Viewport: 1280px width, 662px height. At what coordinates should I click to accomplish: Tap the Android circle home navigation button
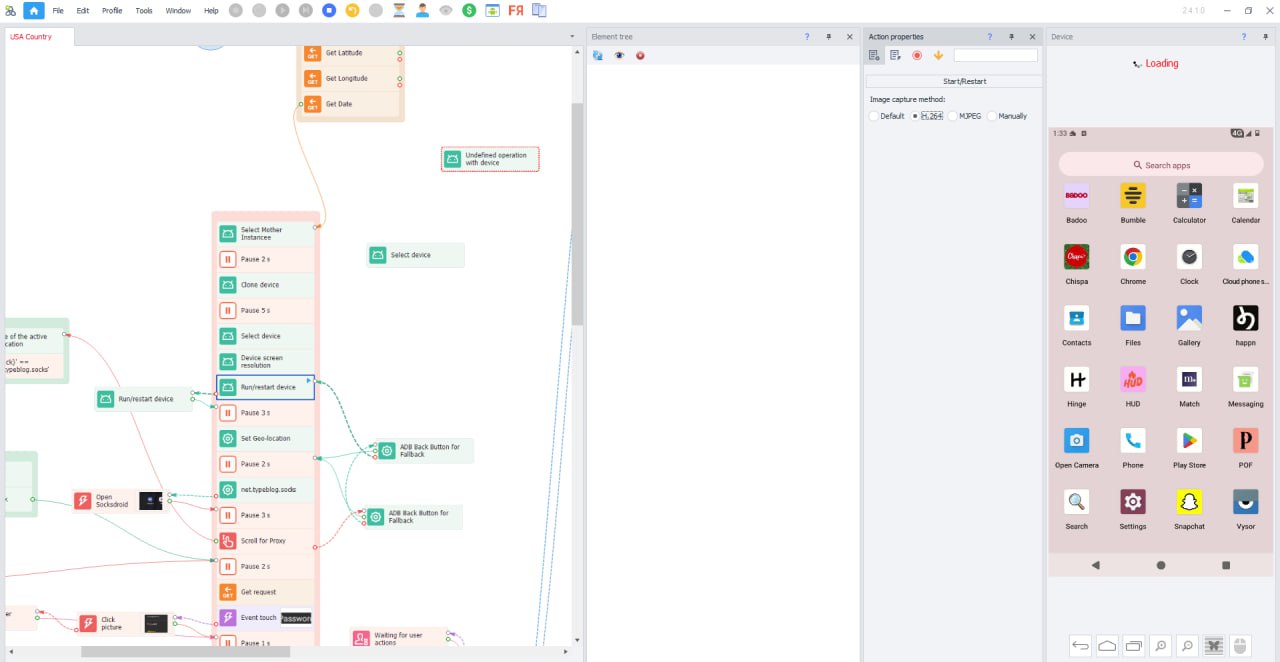click(1161, 565)
